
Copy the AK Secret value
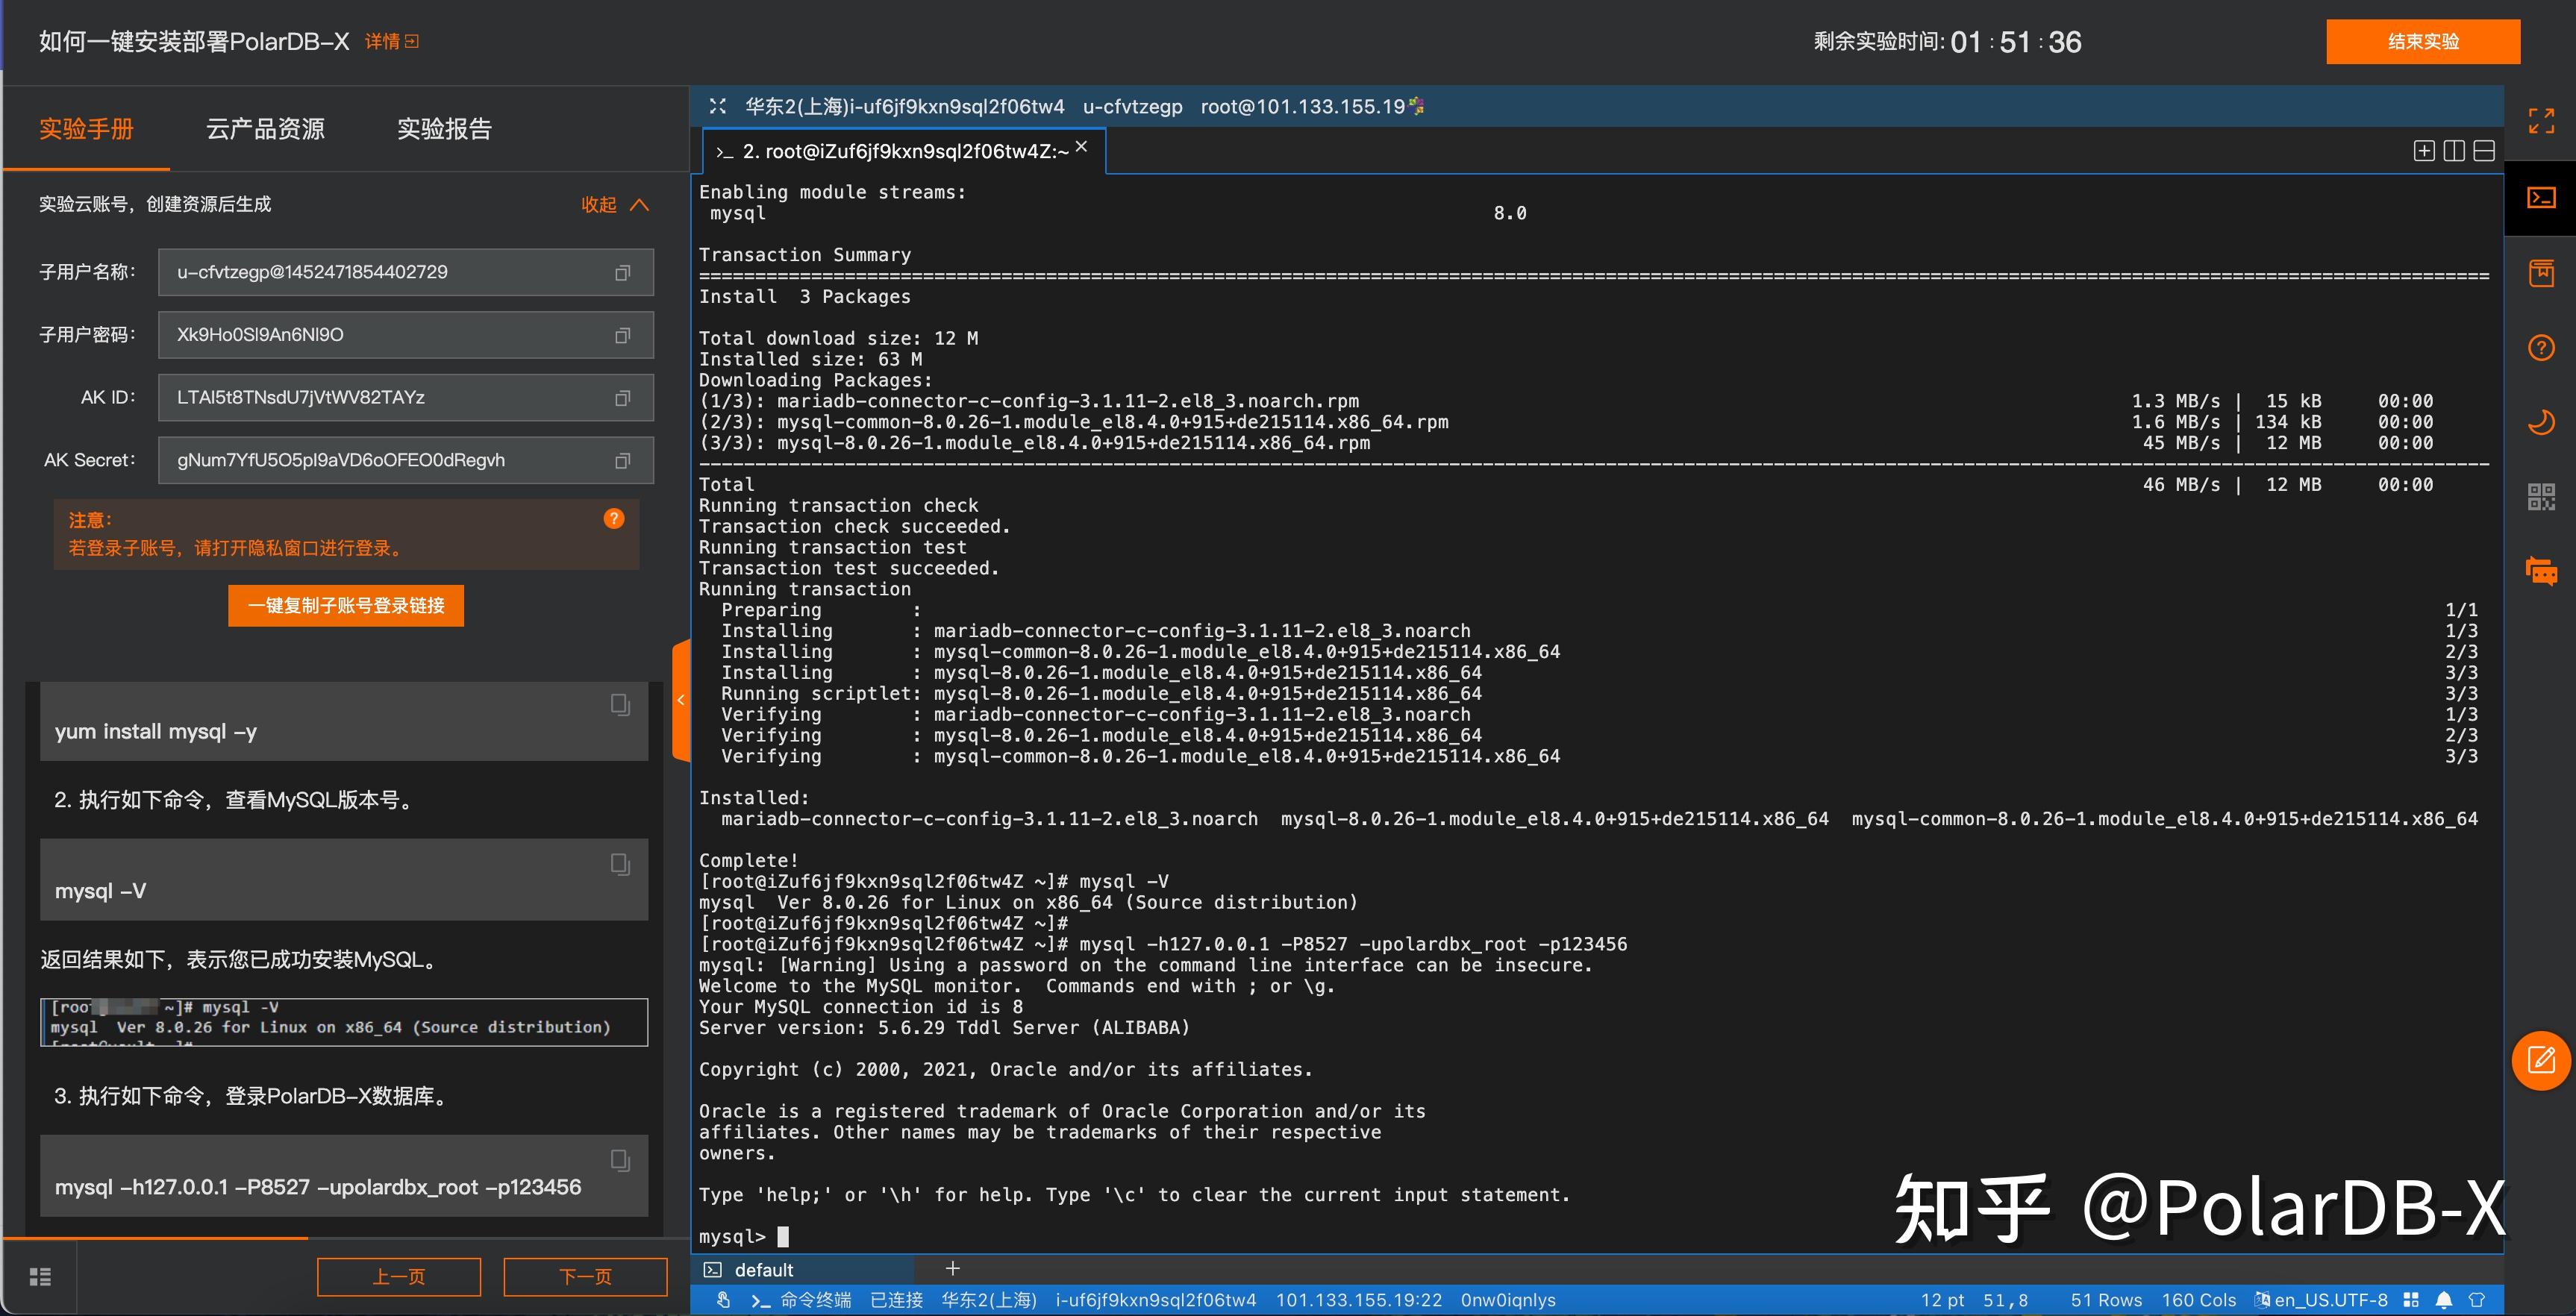coord(622,461)
